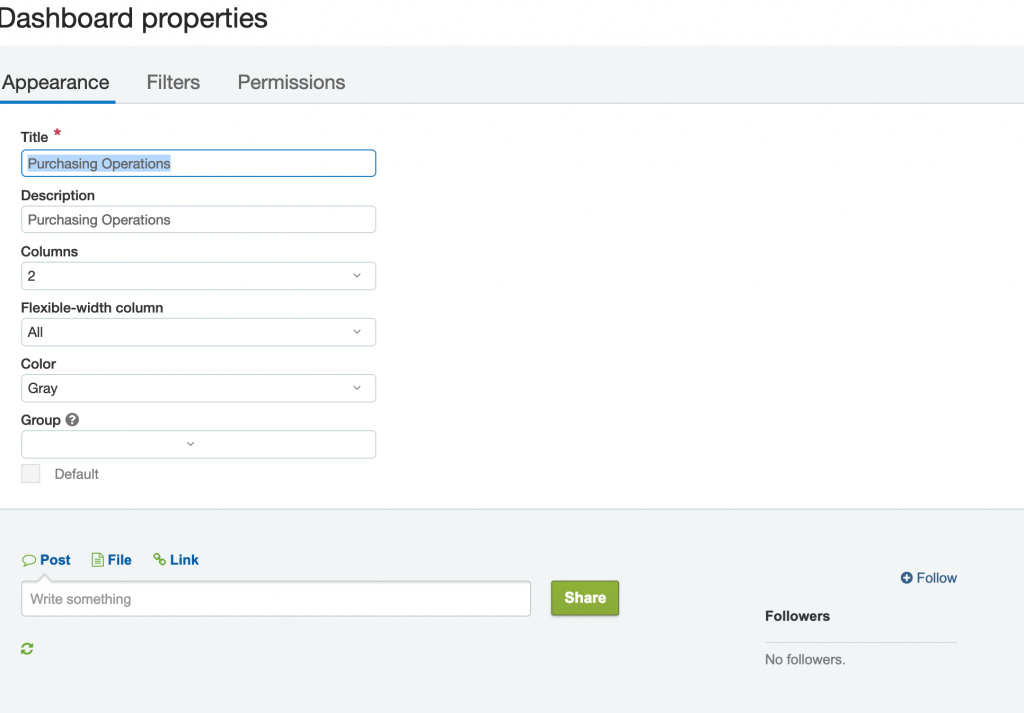Click the document icon beside File
The width and height of the screenshot is (1024, 713).
97,560
